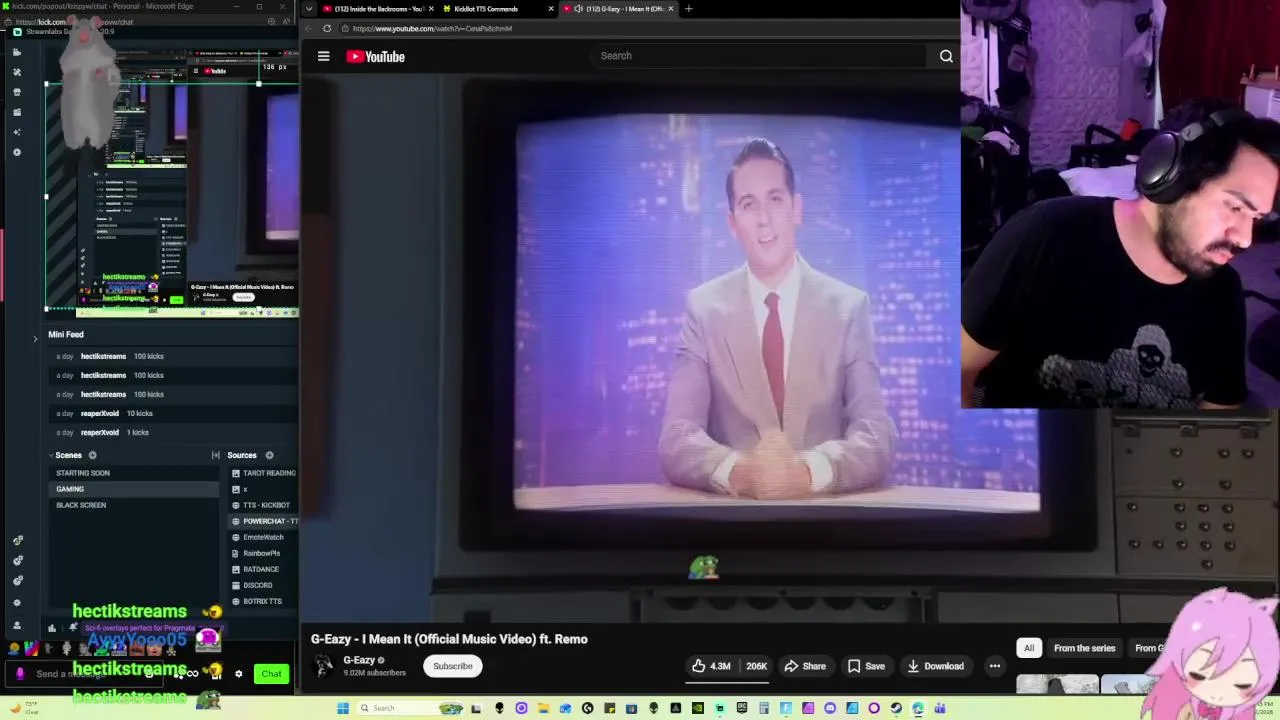Subscribe to the G-Eazy channel
The width and height of the screenshot is (1280, 720).
[x=452, y=666]
